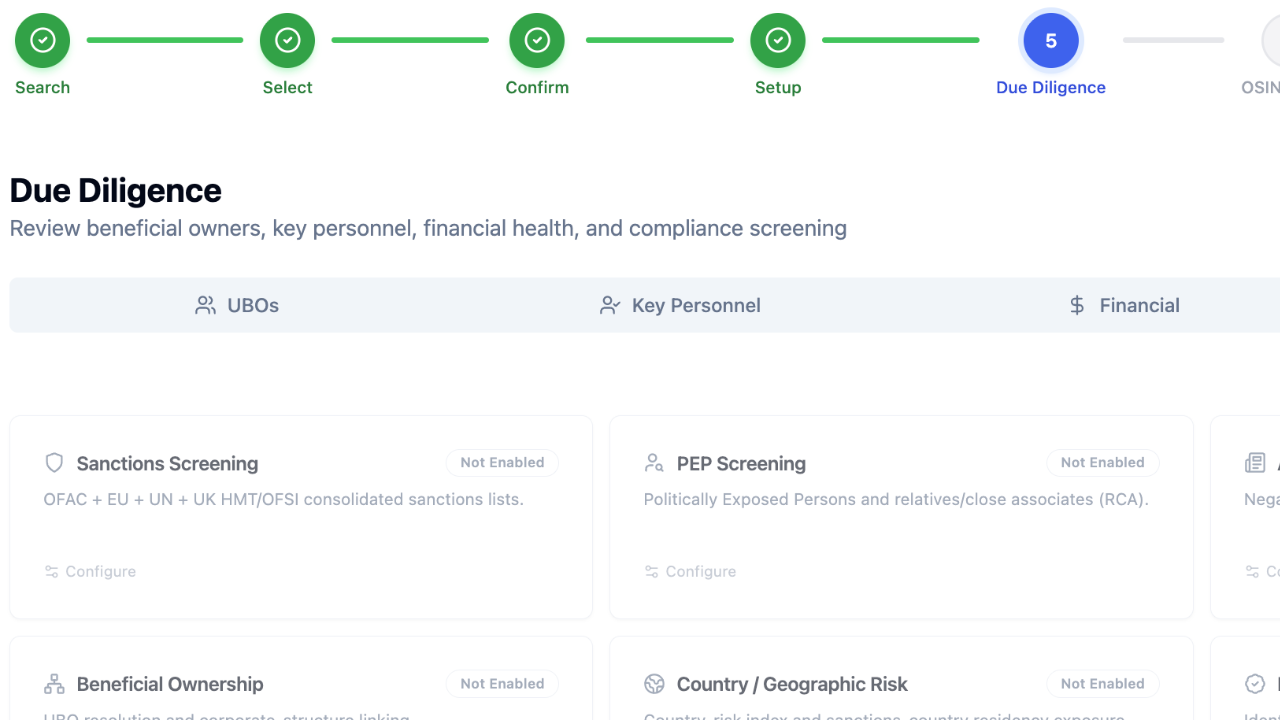Open the Financial tab

(x=1124, y=305)
